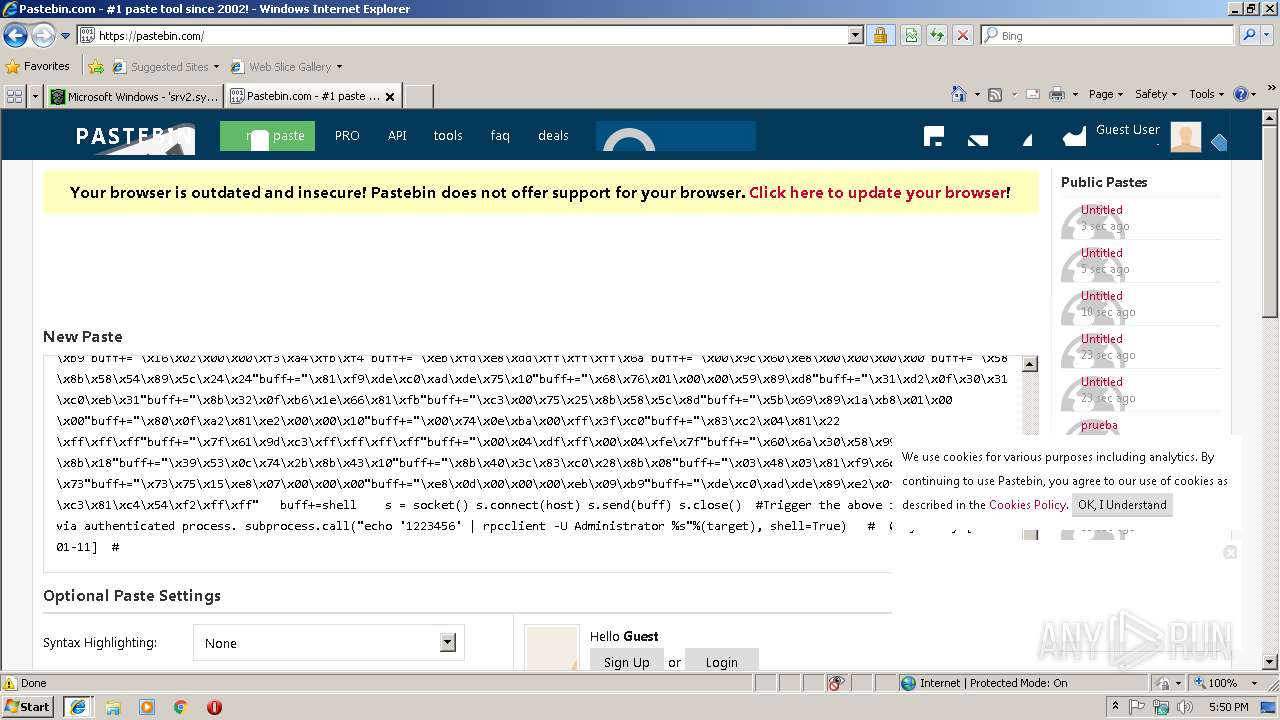The height and width of the screenshot is (720, 1280).
Task: Open the Help question mark icon
Action: coord(1240,94)
